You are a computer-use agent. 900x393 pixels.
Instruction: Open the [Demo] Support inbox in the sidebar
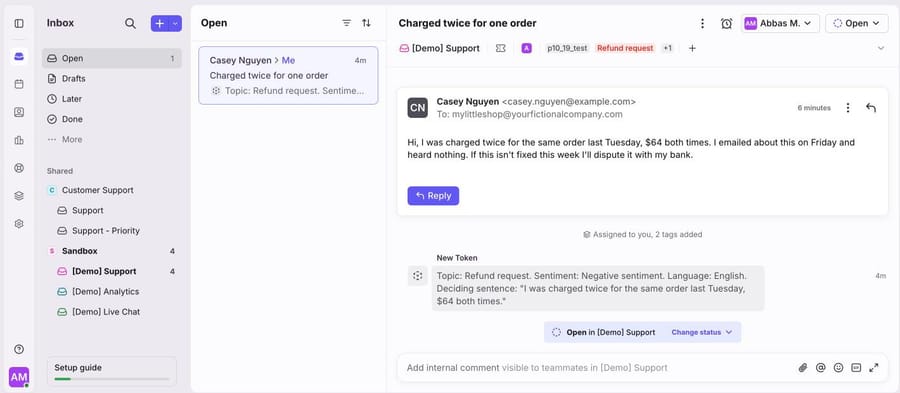(x=112, y=271)
